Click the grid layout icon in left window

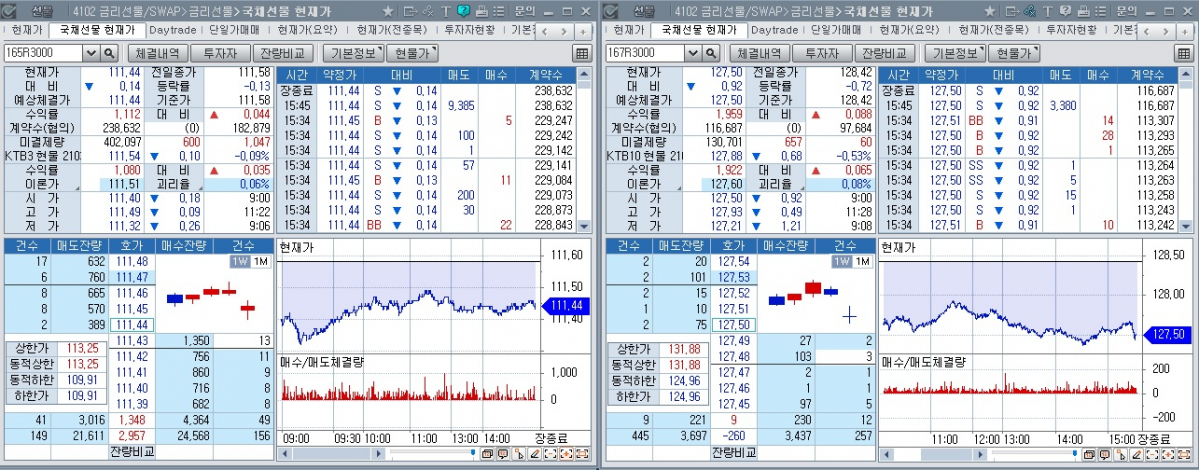tap(582, 53)
